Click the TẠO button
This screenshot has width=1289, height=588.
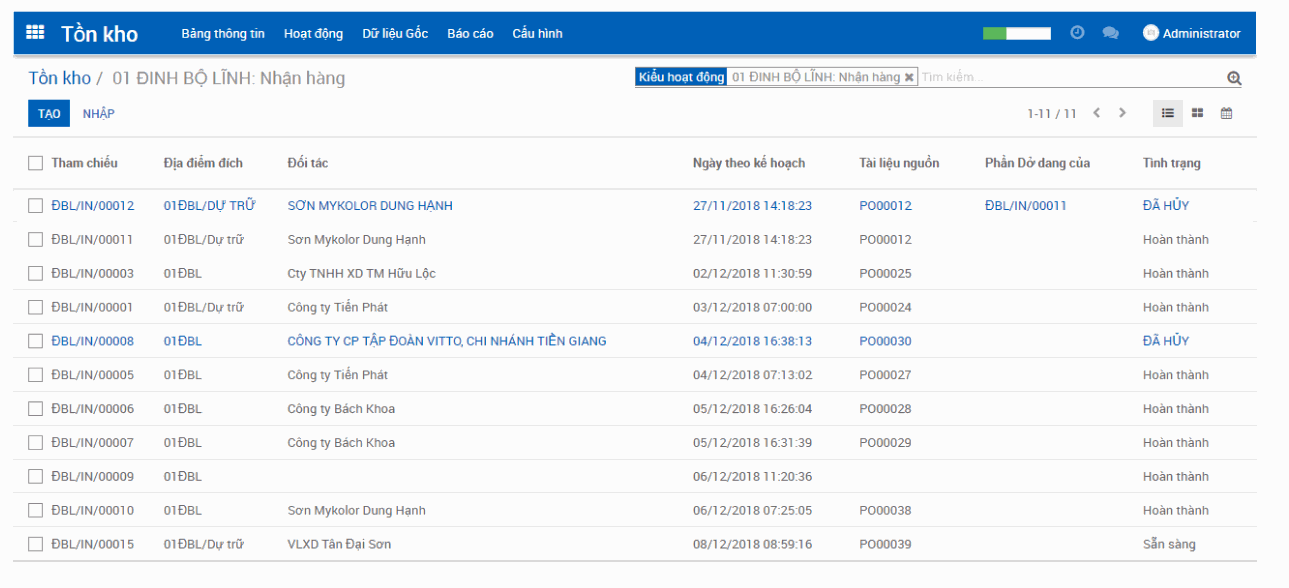48,113
